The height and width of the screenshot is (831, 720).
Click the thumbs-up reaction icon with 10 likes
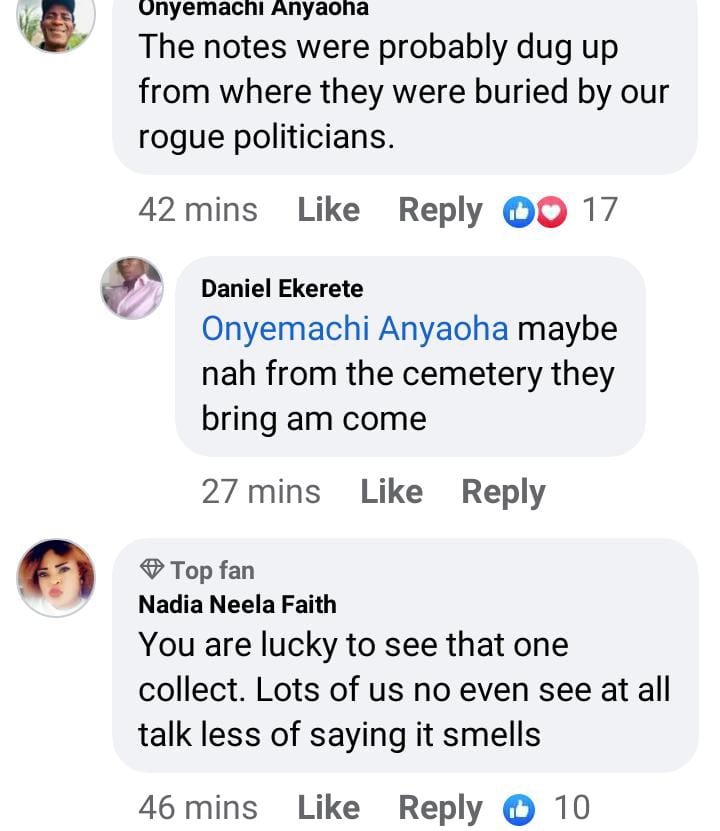click(519, 809)
